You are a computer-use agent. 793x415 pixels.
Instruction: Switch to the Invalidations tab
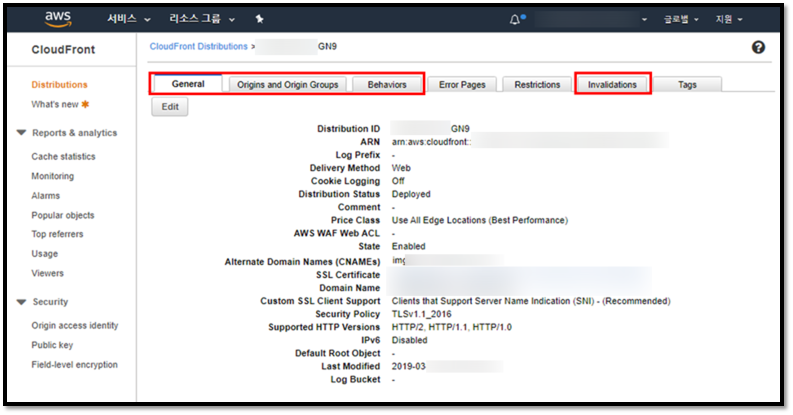point(612,84)
